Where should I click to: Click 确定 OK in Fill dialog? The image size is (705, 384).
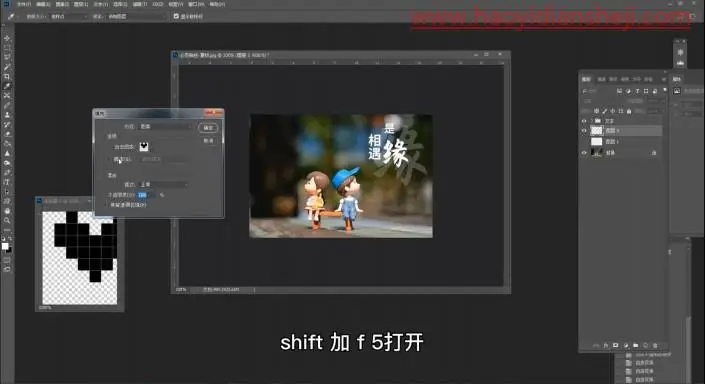click(208, 128)
